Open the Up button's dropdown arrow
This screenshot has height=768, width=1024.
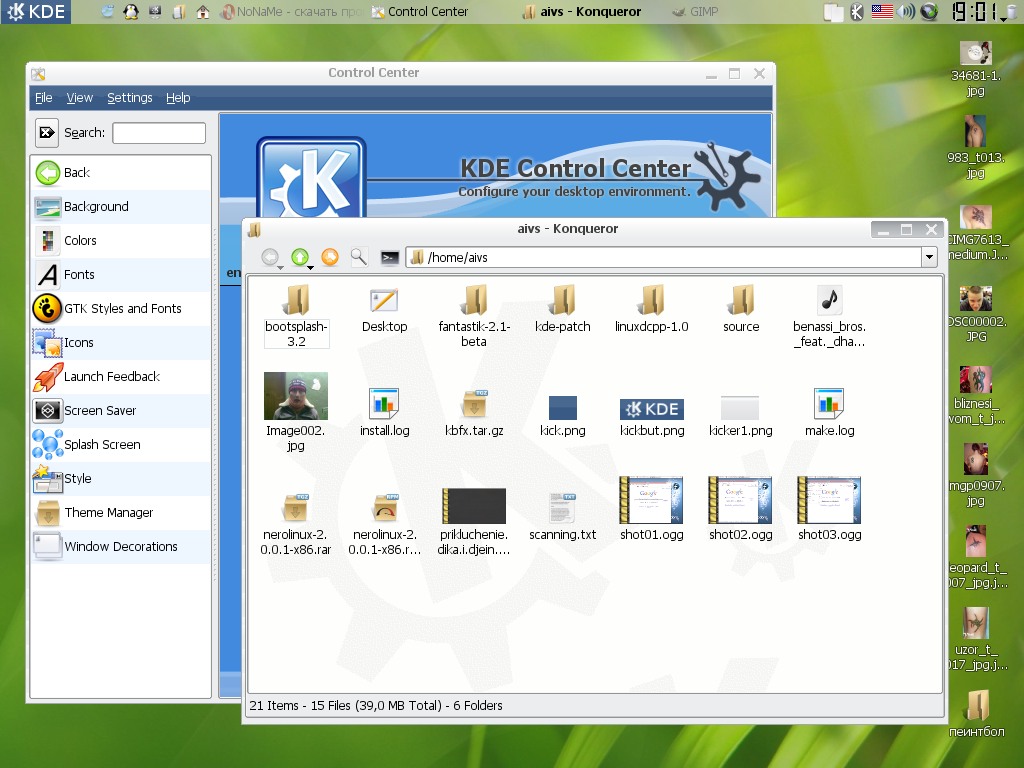point(311,266)
